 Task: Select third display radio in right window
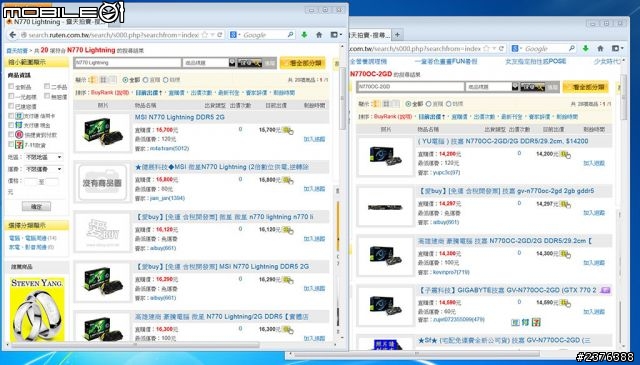[449, 104]
